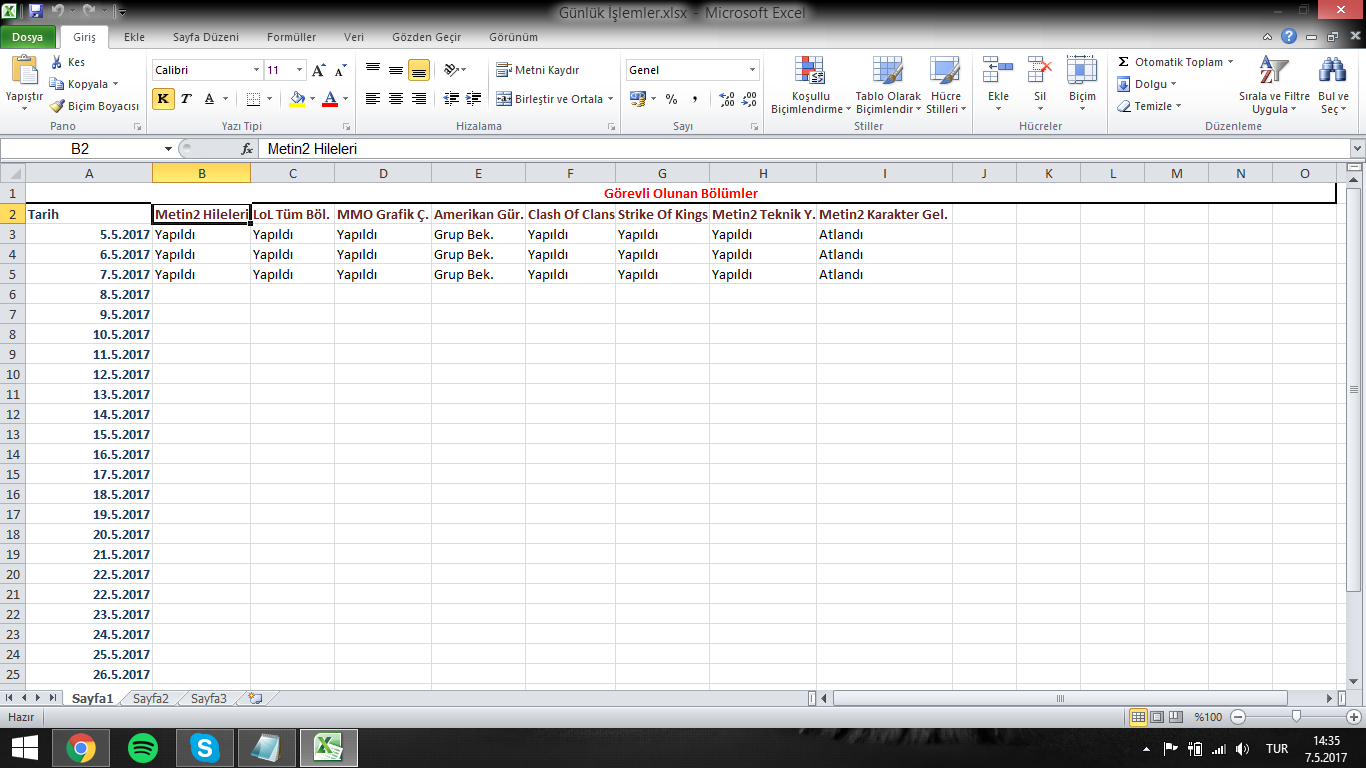Open Sırala ve Filtre Uygula menu
1366x768 pixels.
(1274, 85)
